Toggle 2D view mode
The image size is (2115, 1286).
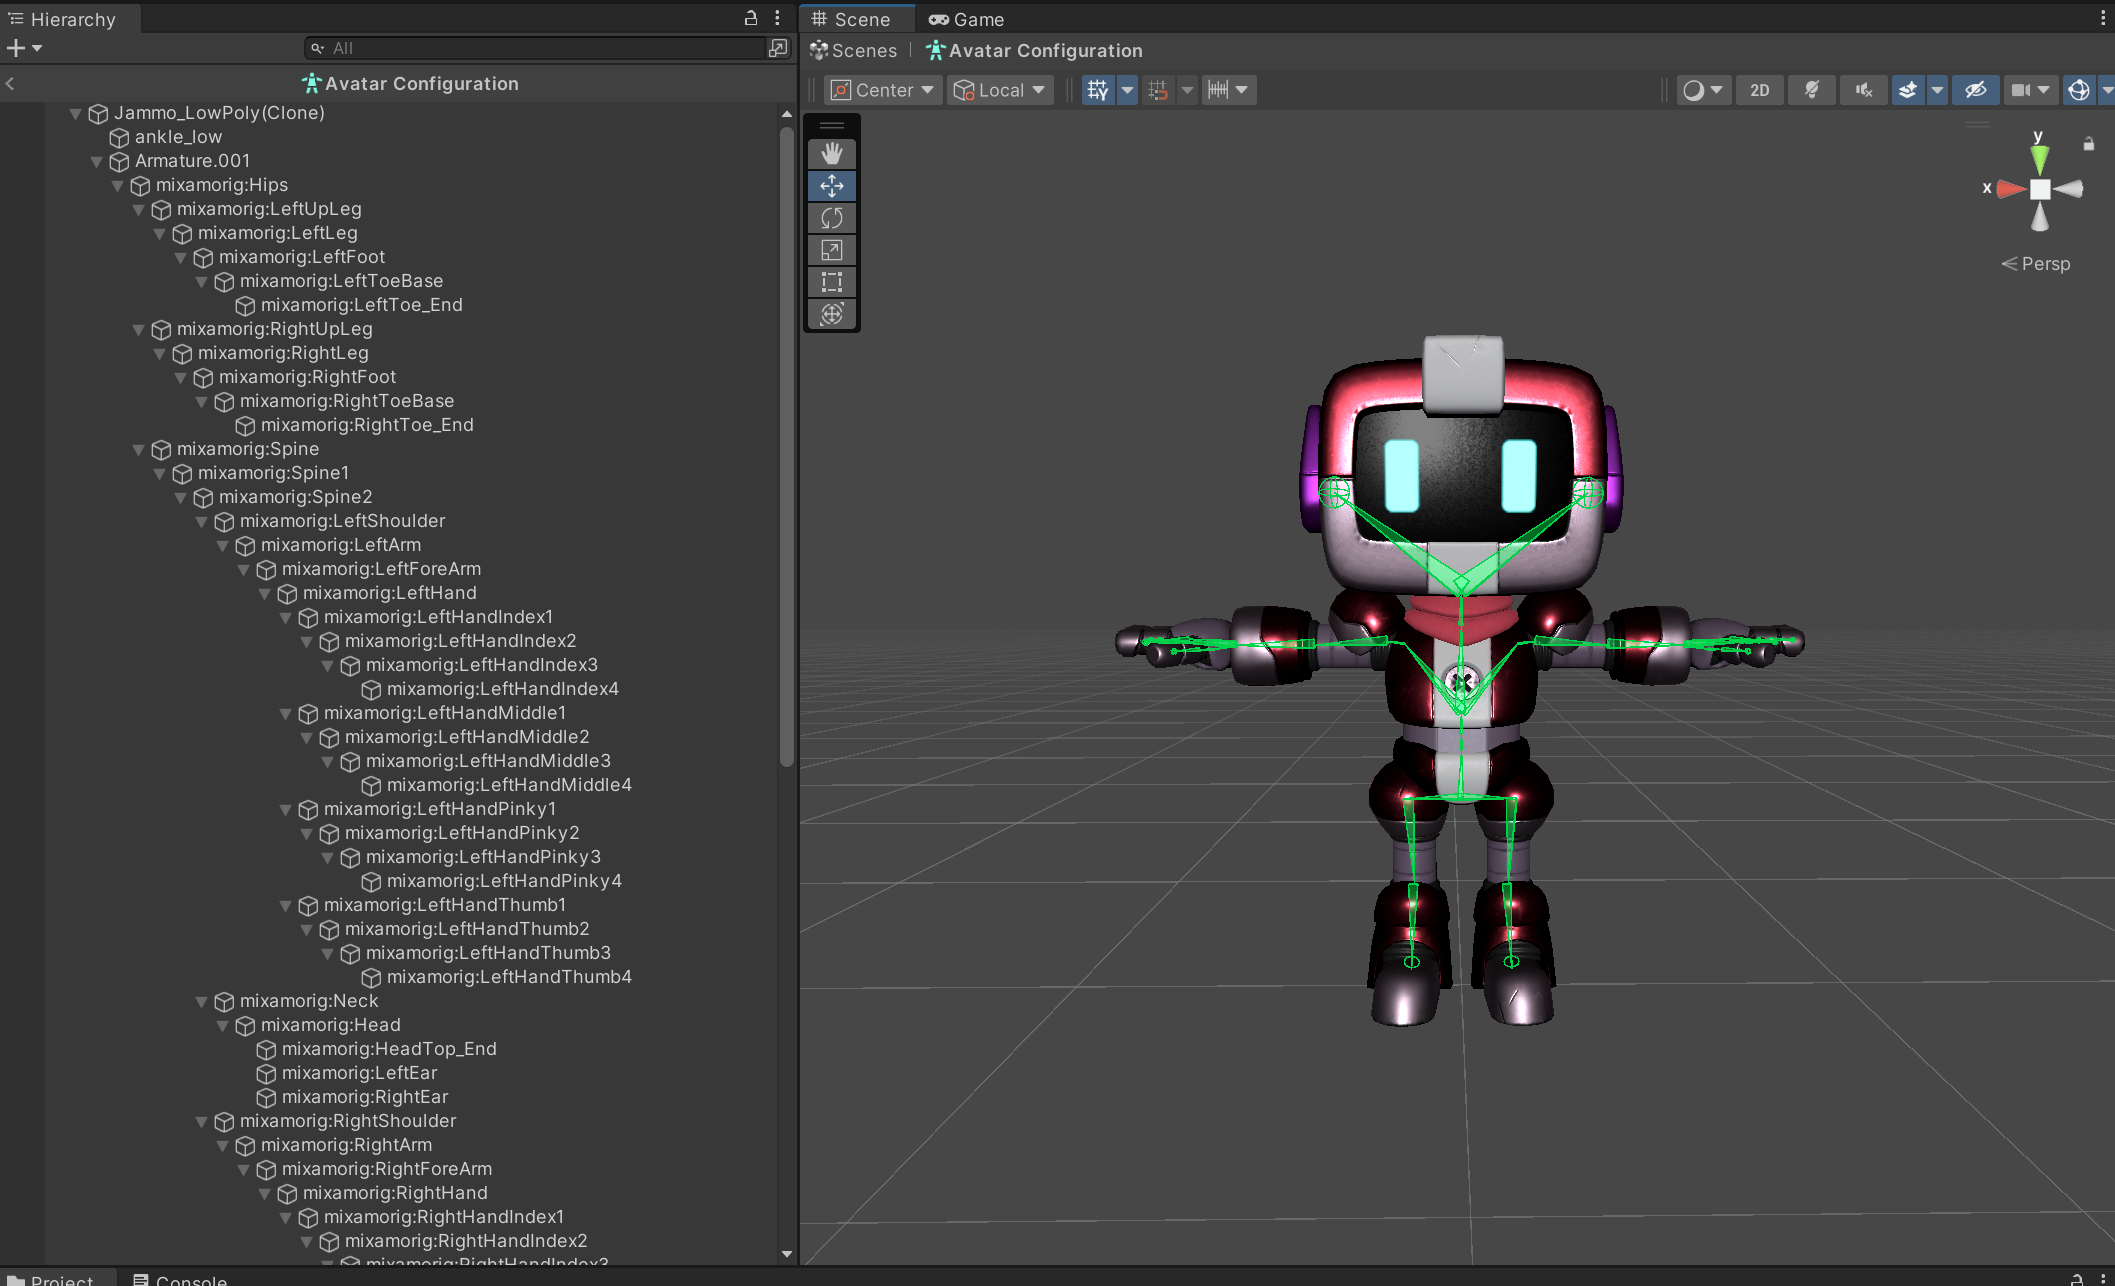pos(1759,90)
